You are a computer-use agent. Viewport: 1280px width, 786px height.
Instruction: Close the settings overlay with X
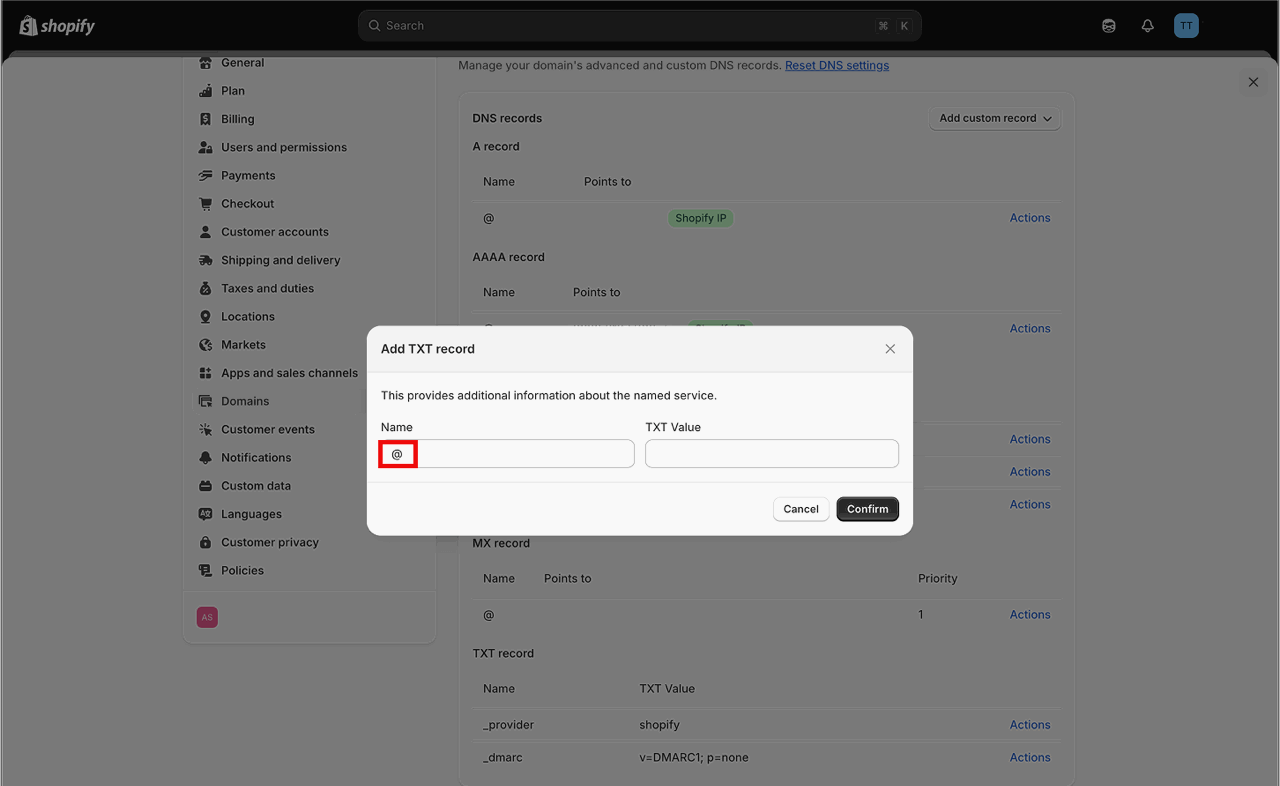1253,82
